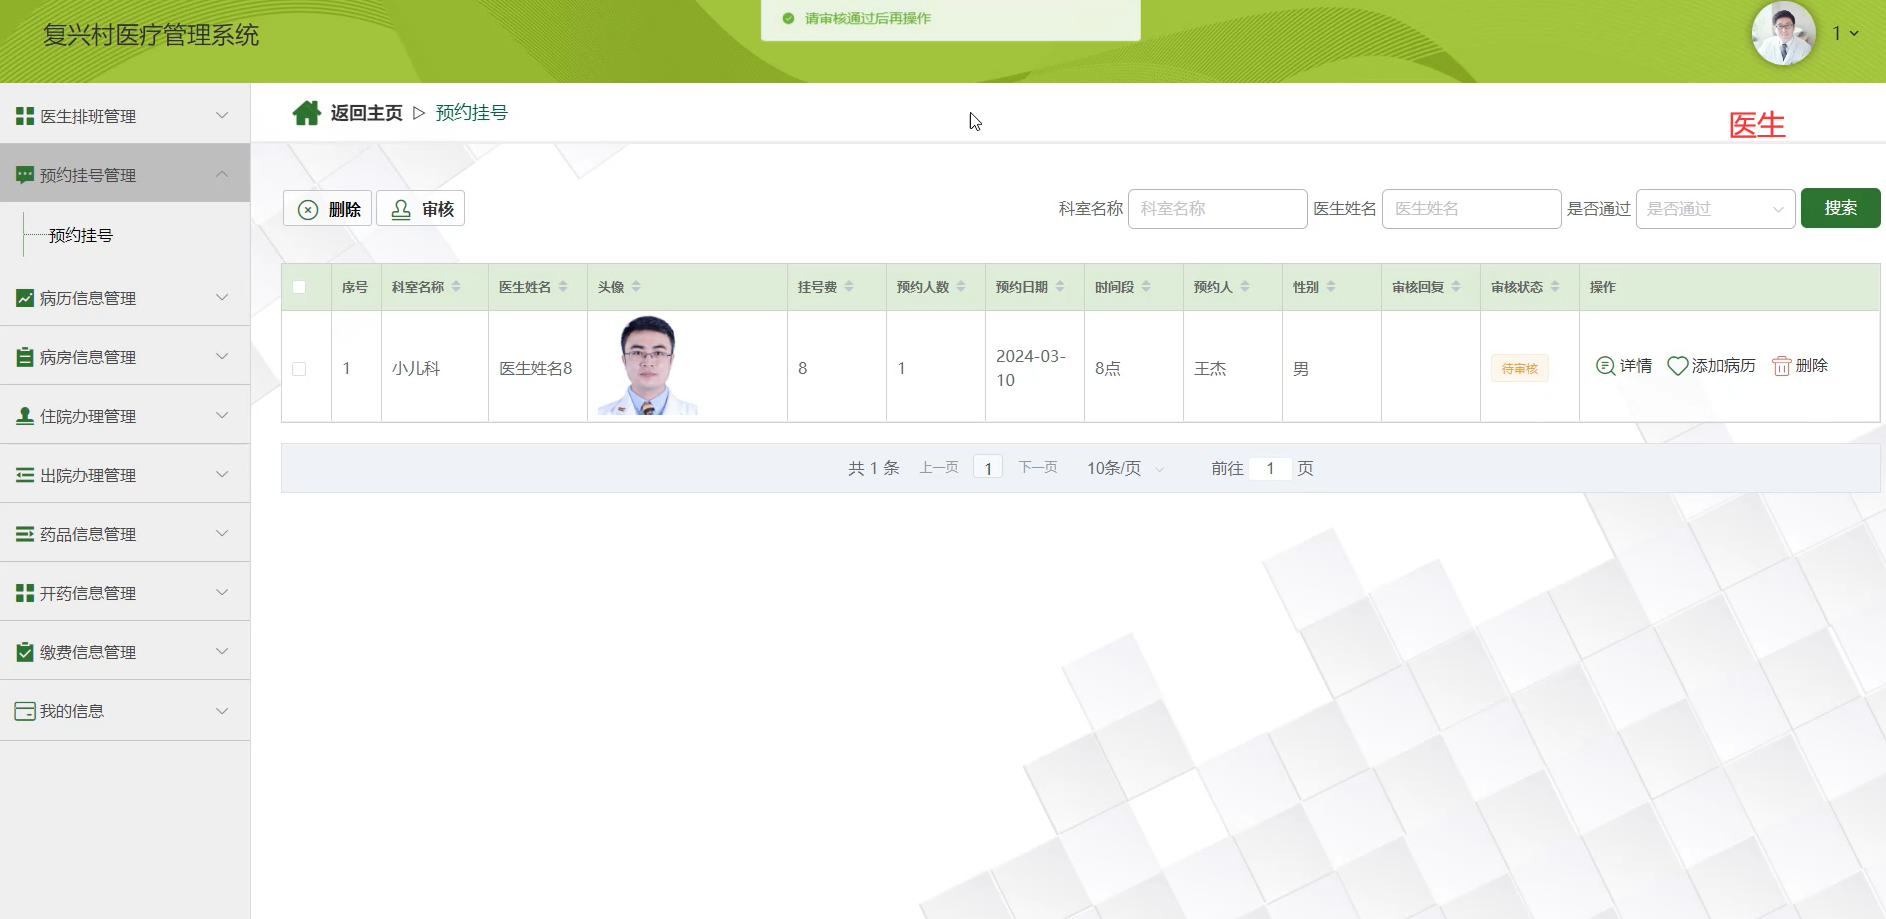Click the 待审核 status tag
The height and width of the screenshot is (919, 1886).
(x=1519, y=368)
